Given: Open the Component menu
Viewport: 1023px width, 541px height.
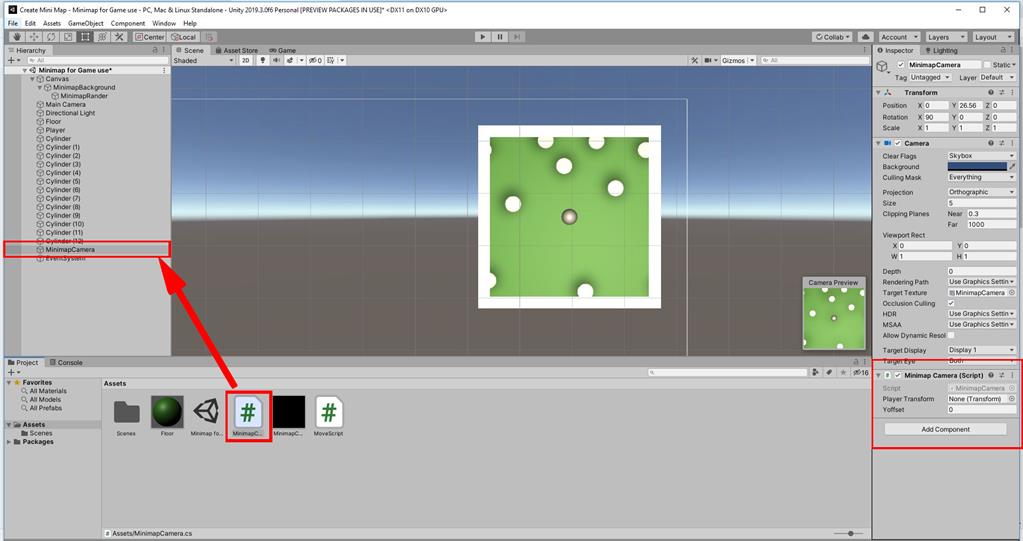Looking at the screenshot, I should tap(128, 23).
